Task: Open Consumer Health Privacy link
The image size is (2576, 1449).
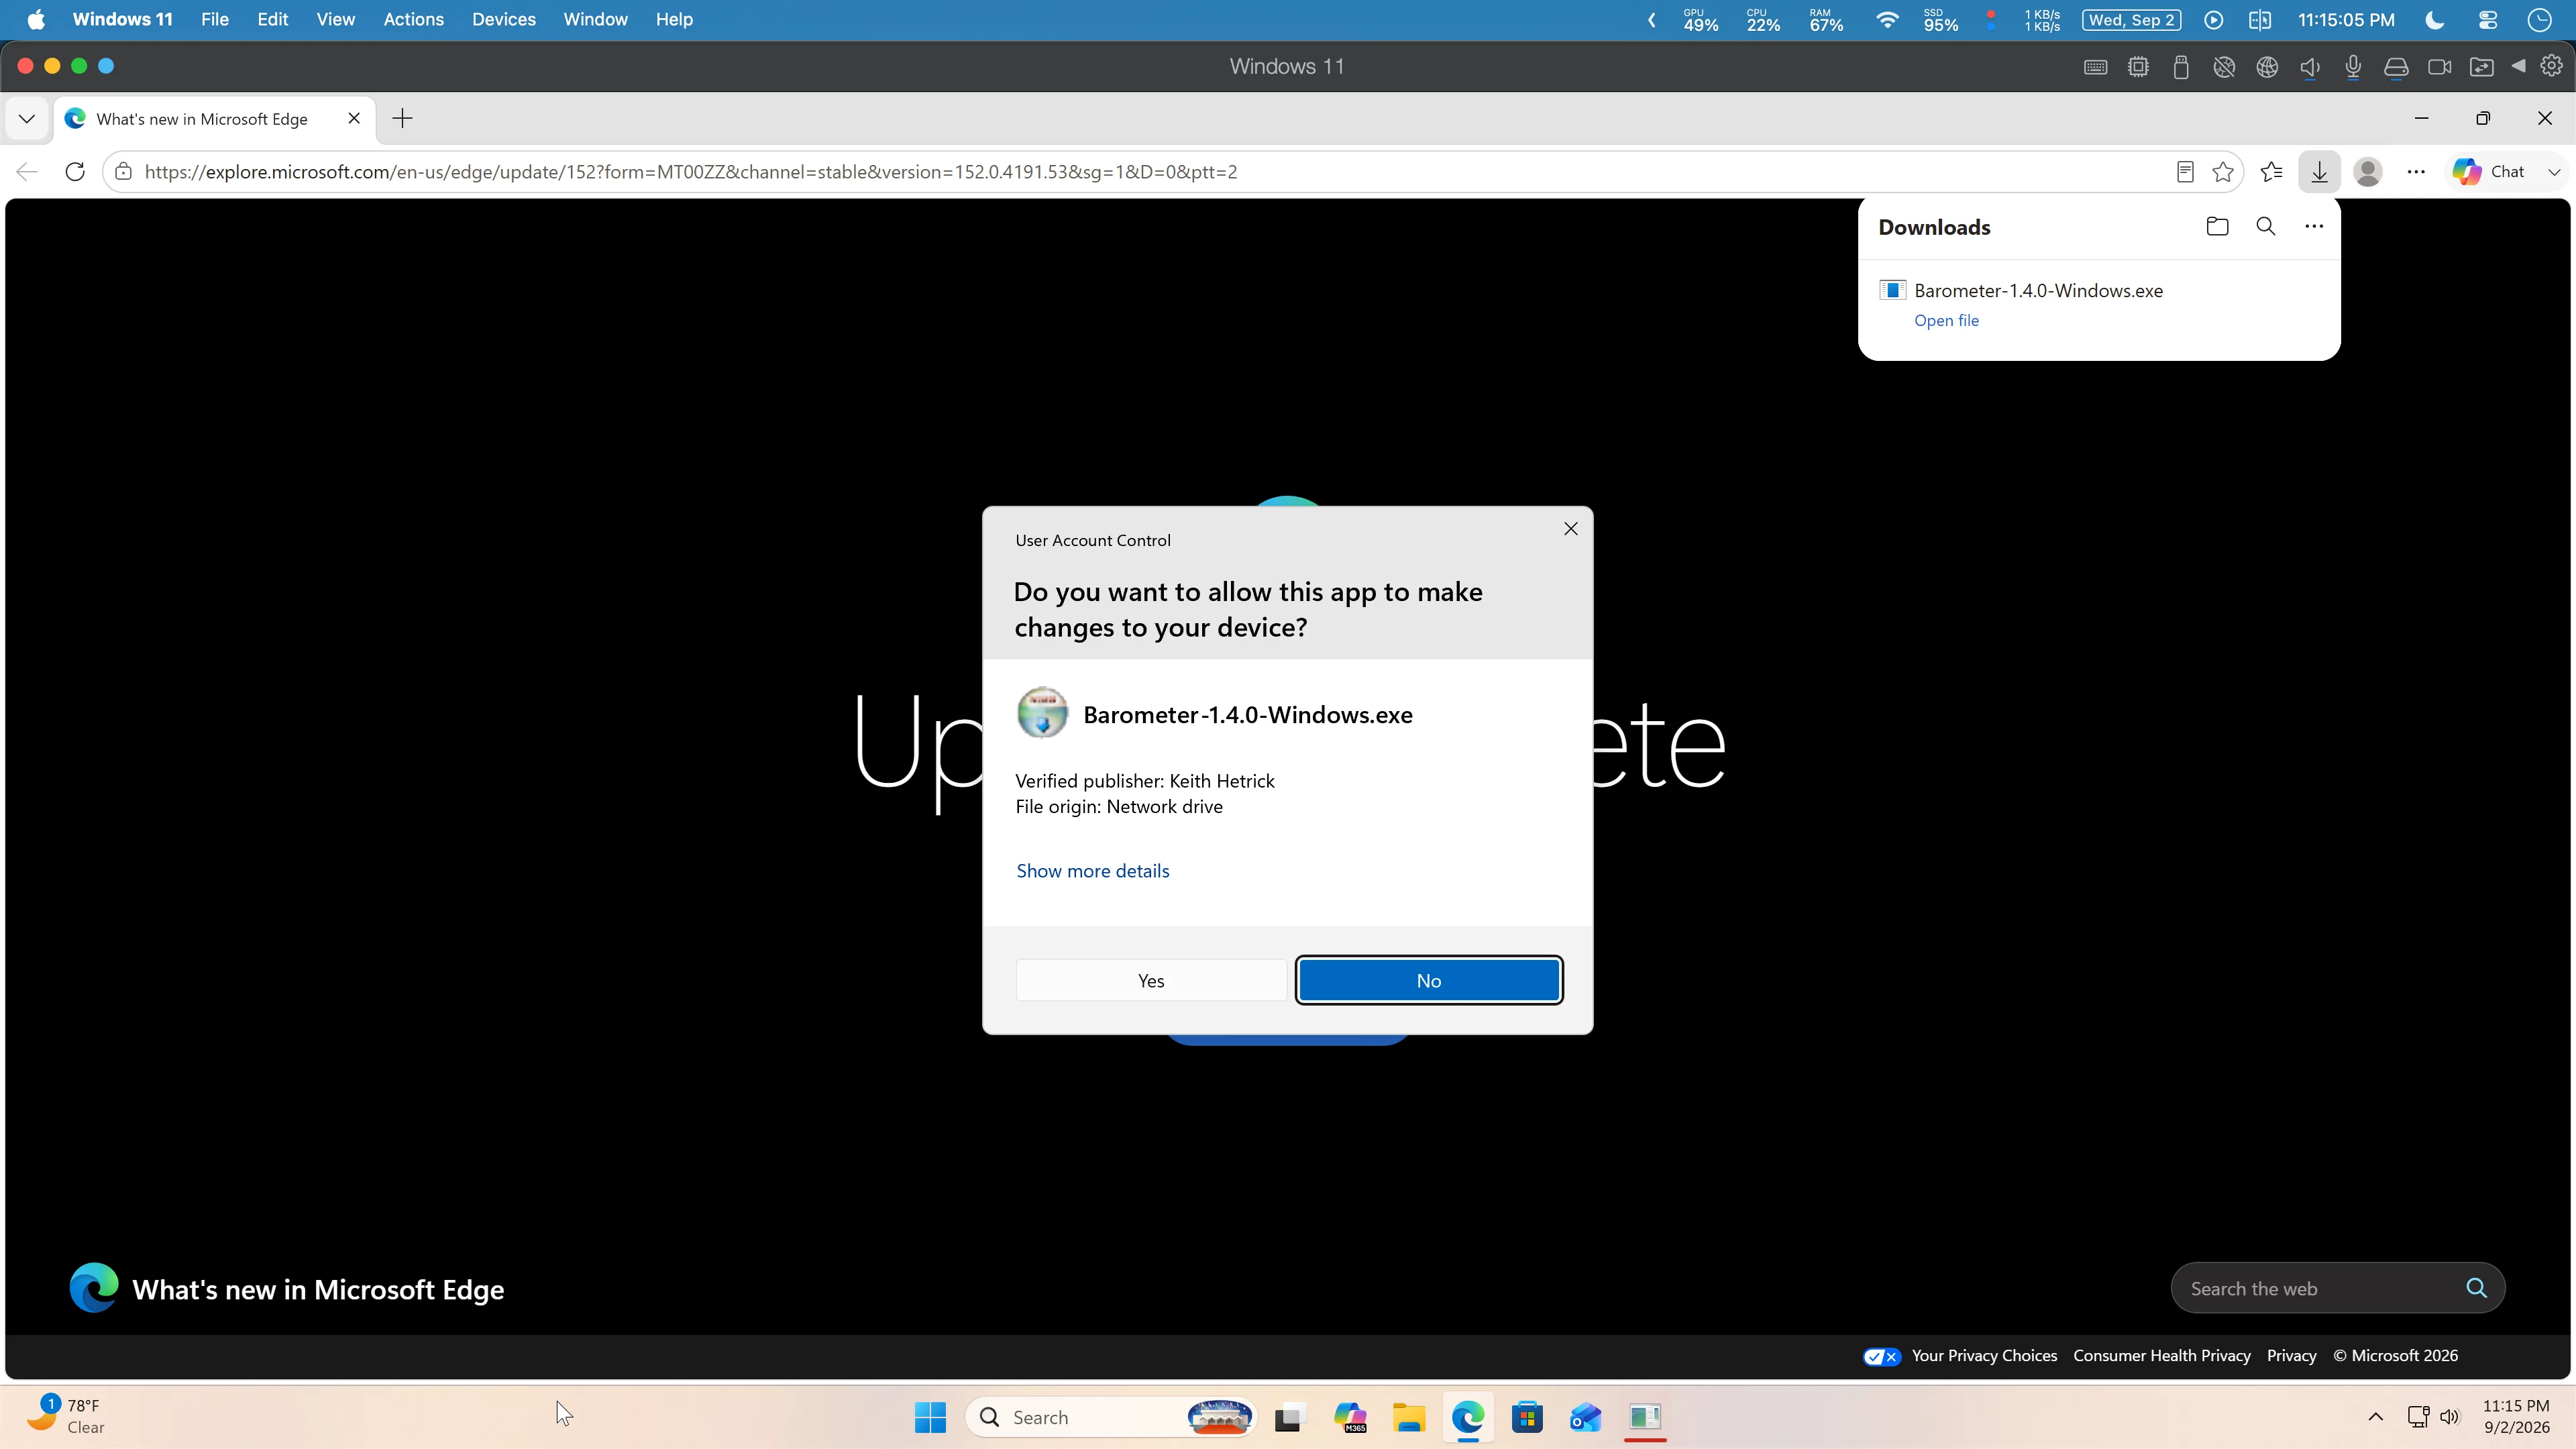Action: [x=2162, y=1355]
